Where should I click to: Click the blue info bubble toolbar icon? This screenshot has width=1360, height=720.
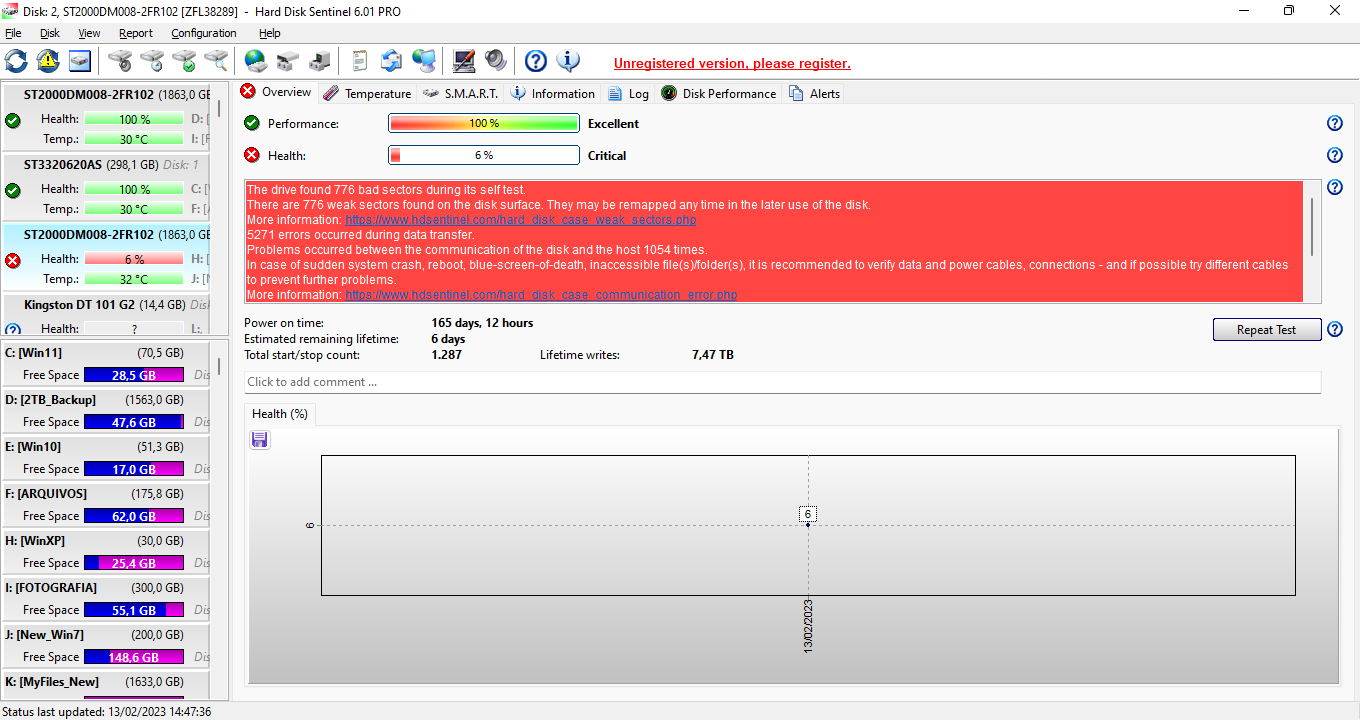tap(568, 61)
